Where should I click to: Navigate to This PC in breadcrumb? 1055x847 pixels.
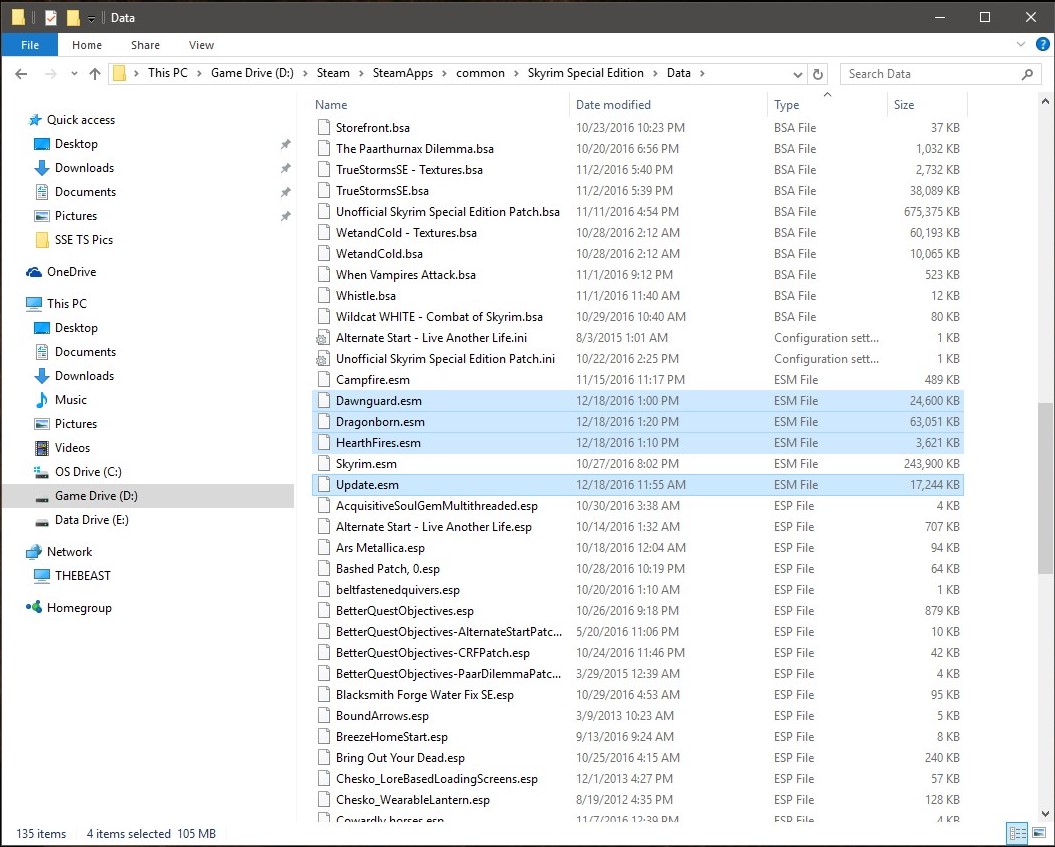(x=168, y=73)
